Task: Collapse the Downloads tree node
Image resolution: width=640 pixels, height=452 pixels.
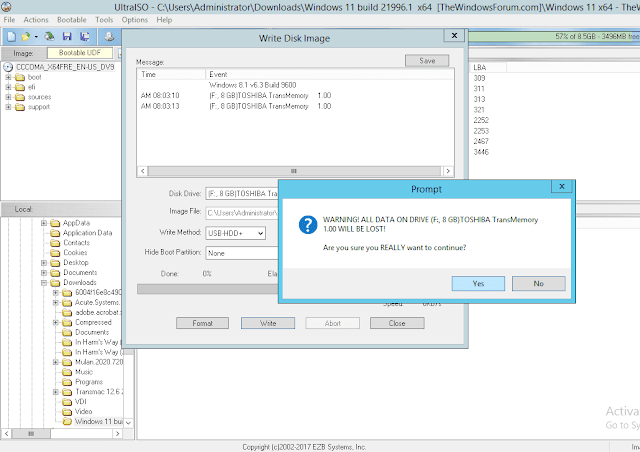Action: (44, 283)
